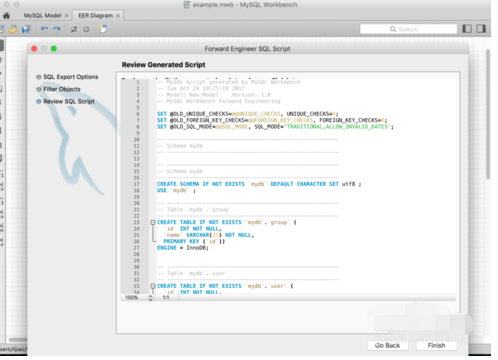Click the SET @OLD_SQL_MODE line

[275, 127]
